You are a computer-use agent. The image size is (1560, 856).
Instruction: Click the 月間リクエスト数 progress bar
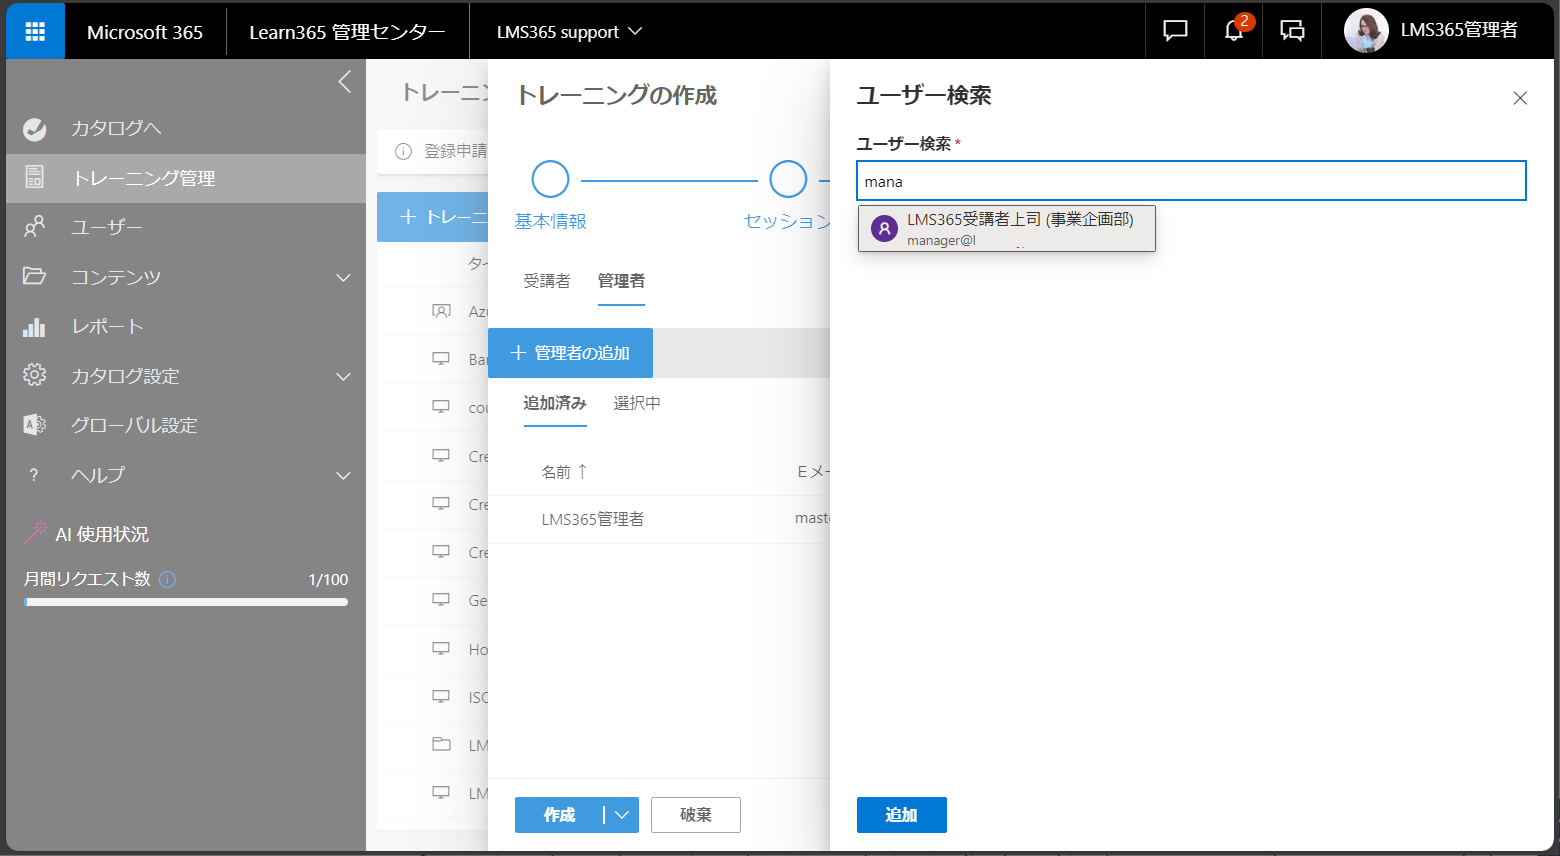(x=186, y=602)
